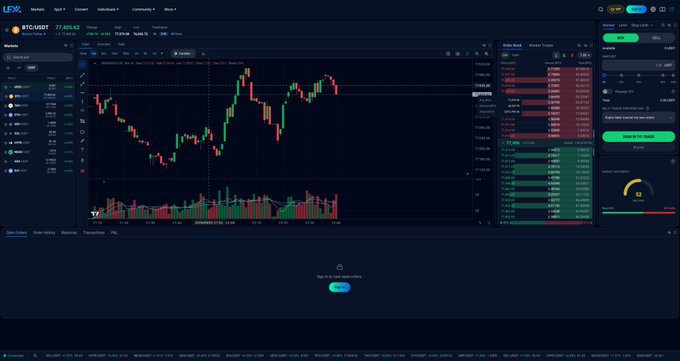
Task: Select the Fibonacci retracement tool
Action: pos(82,121)
